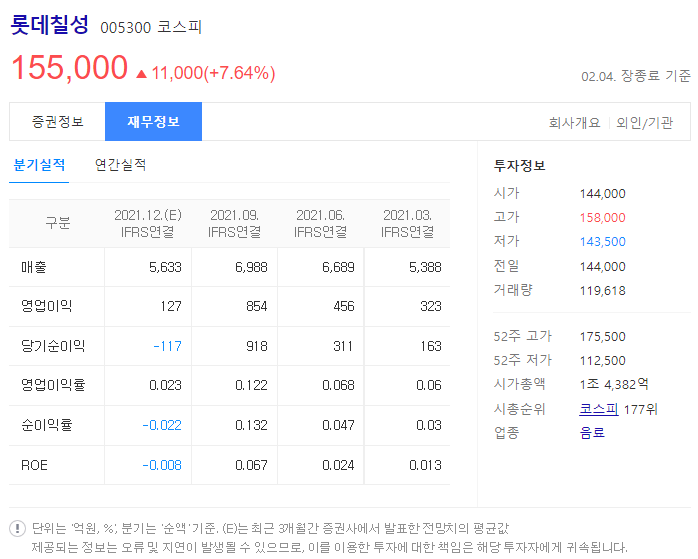The image size is (698, 559).
Task: Click the 2021.06. column header
Action: 321,223
